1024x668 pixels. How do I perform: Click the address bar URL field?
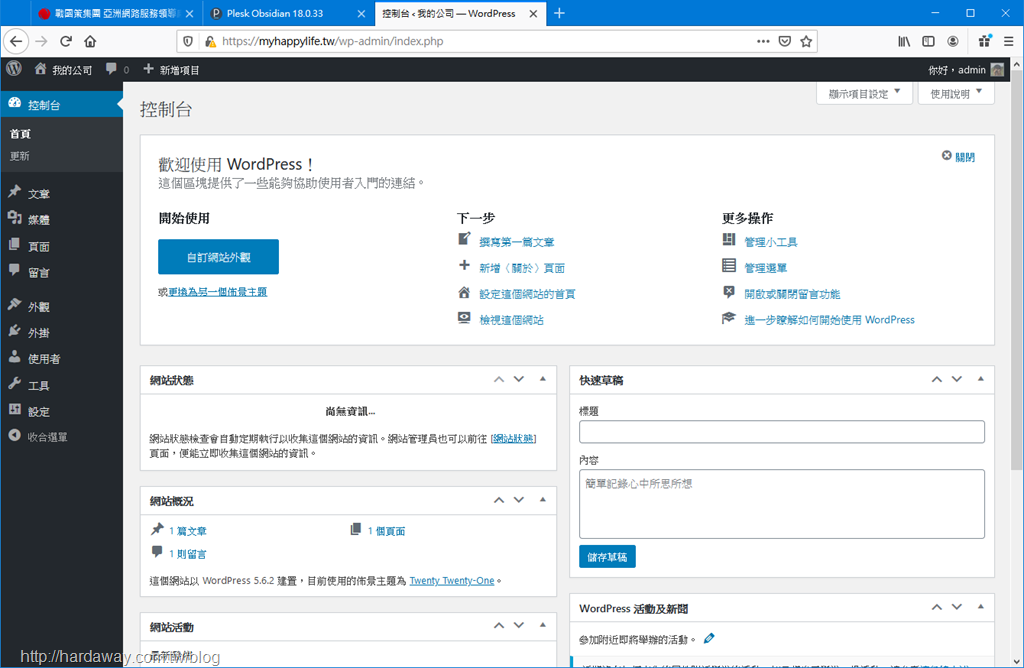483,41
